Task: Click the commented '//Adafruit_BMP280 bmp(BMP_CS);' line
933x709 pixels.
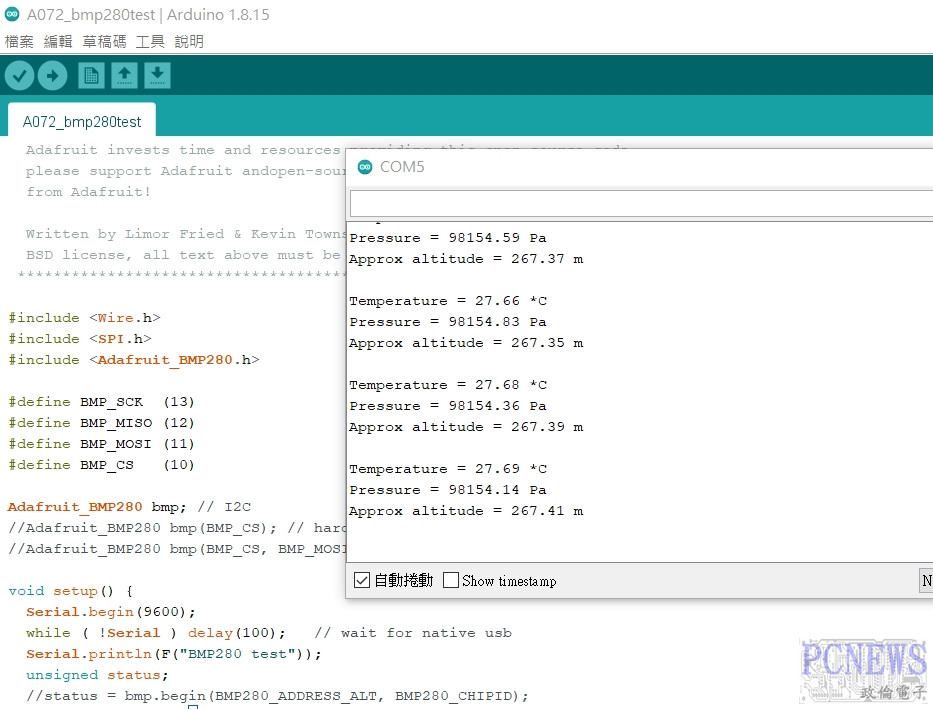Action: pos(177,528)
